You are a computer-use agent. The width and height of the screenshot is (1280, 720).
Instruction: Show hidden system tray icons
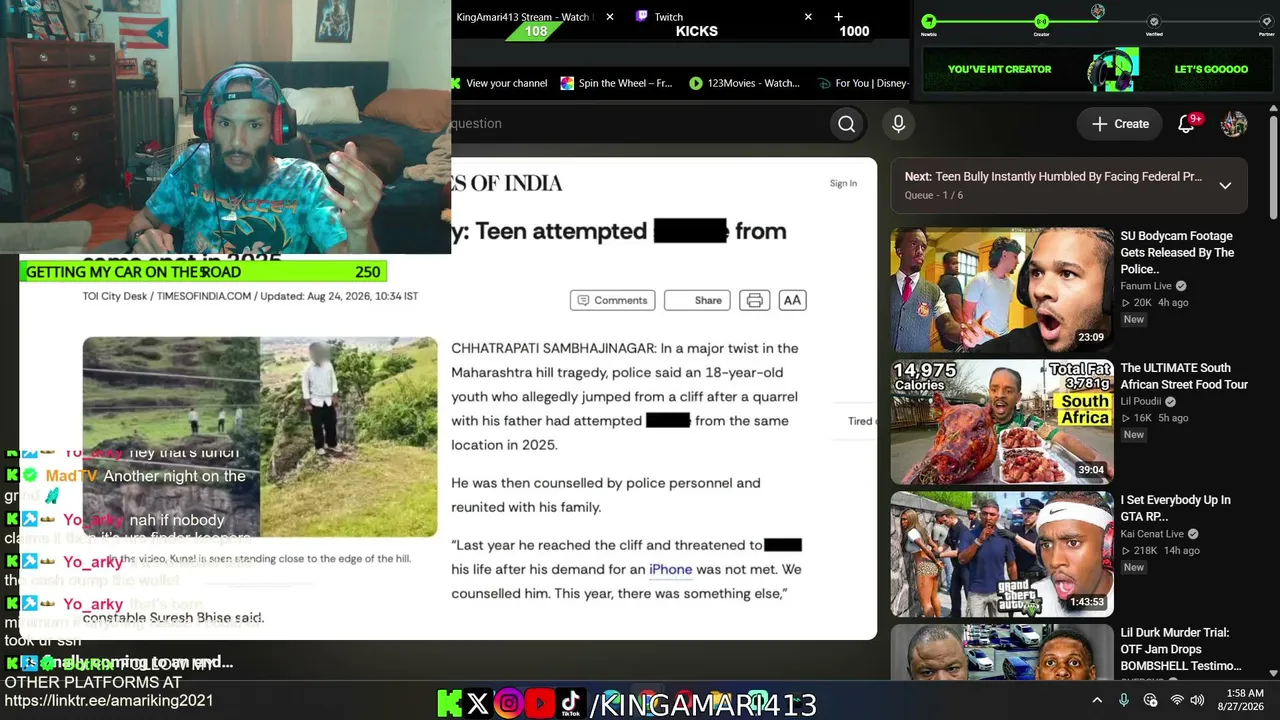(x=1097, y=700)
